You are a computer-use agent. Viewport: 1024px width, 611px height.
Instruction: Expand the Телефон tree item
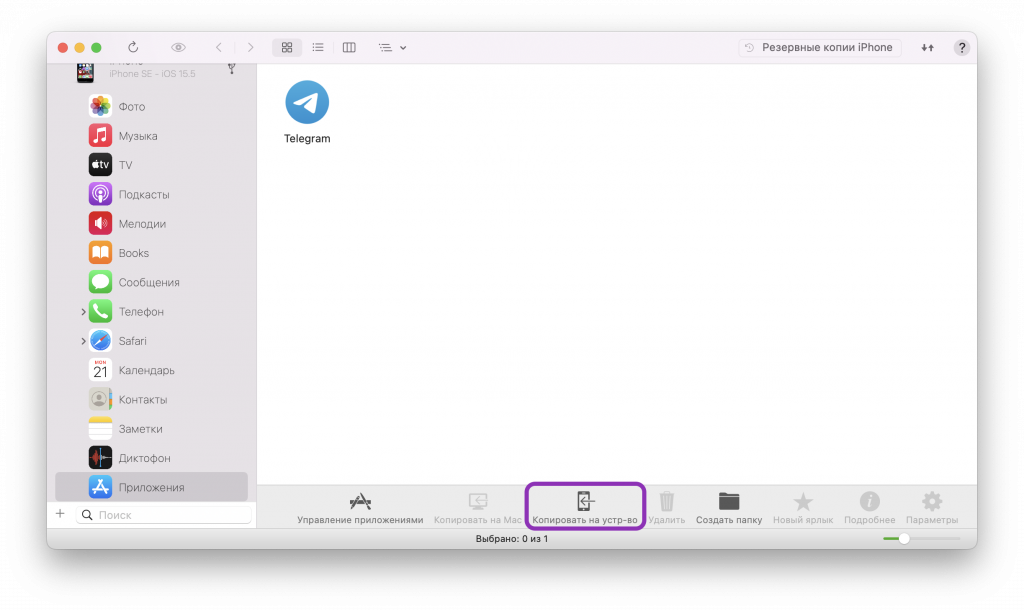coord(83,312)
